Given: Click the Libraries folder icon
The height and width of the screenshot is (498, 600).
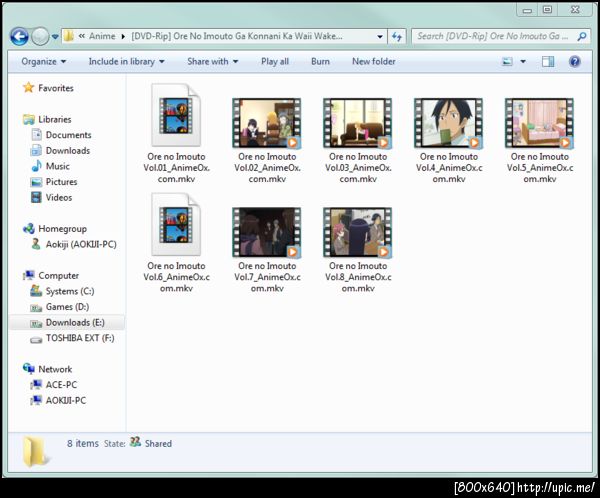Looking at the screenshot, I should (29, 119).
